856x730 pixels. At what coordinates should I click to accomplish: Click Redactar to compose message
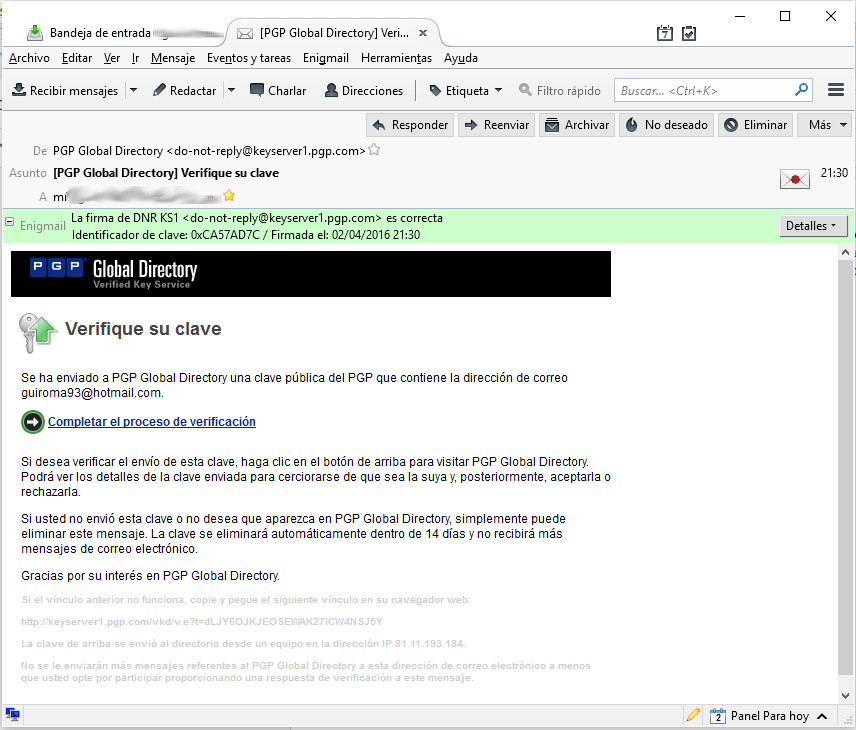pos(185,91)
